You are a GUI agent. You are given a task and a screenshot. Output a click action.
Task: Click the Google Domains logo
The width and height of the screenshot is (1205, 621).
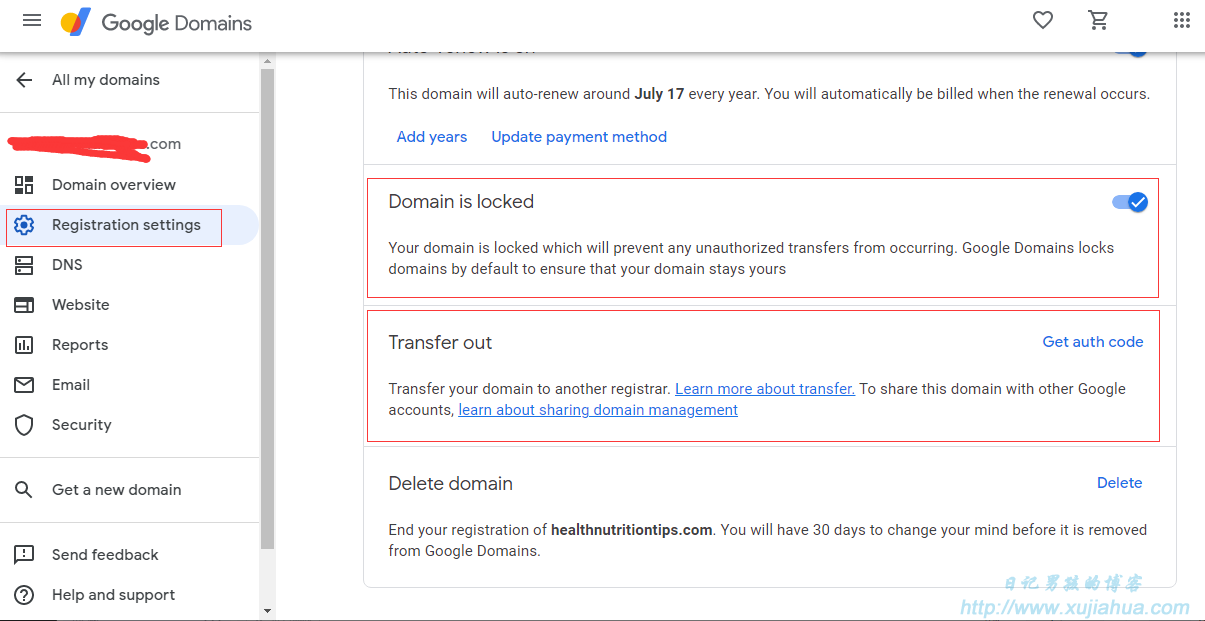point(156,22)
